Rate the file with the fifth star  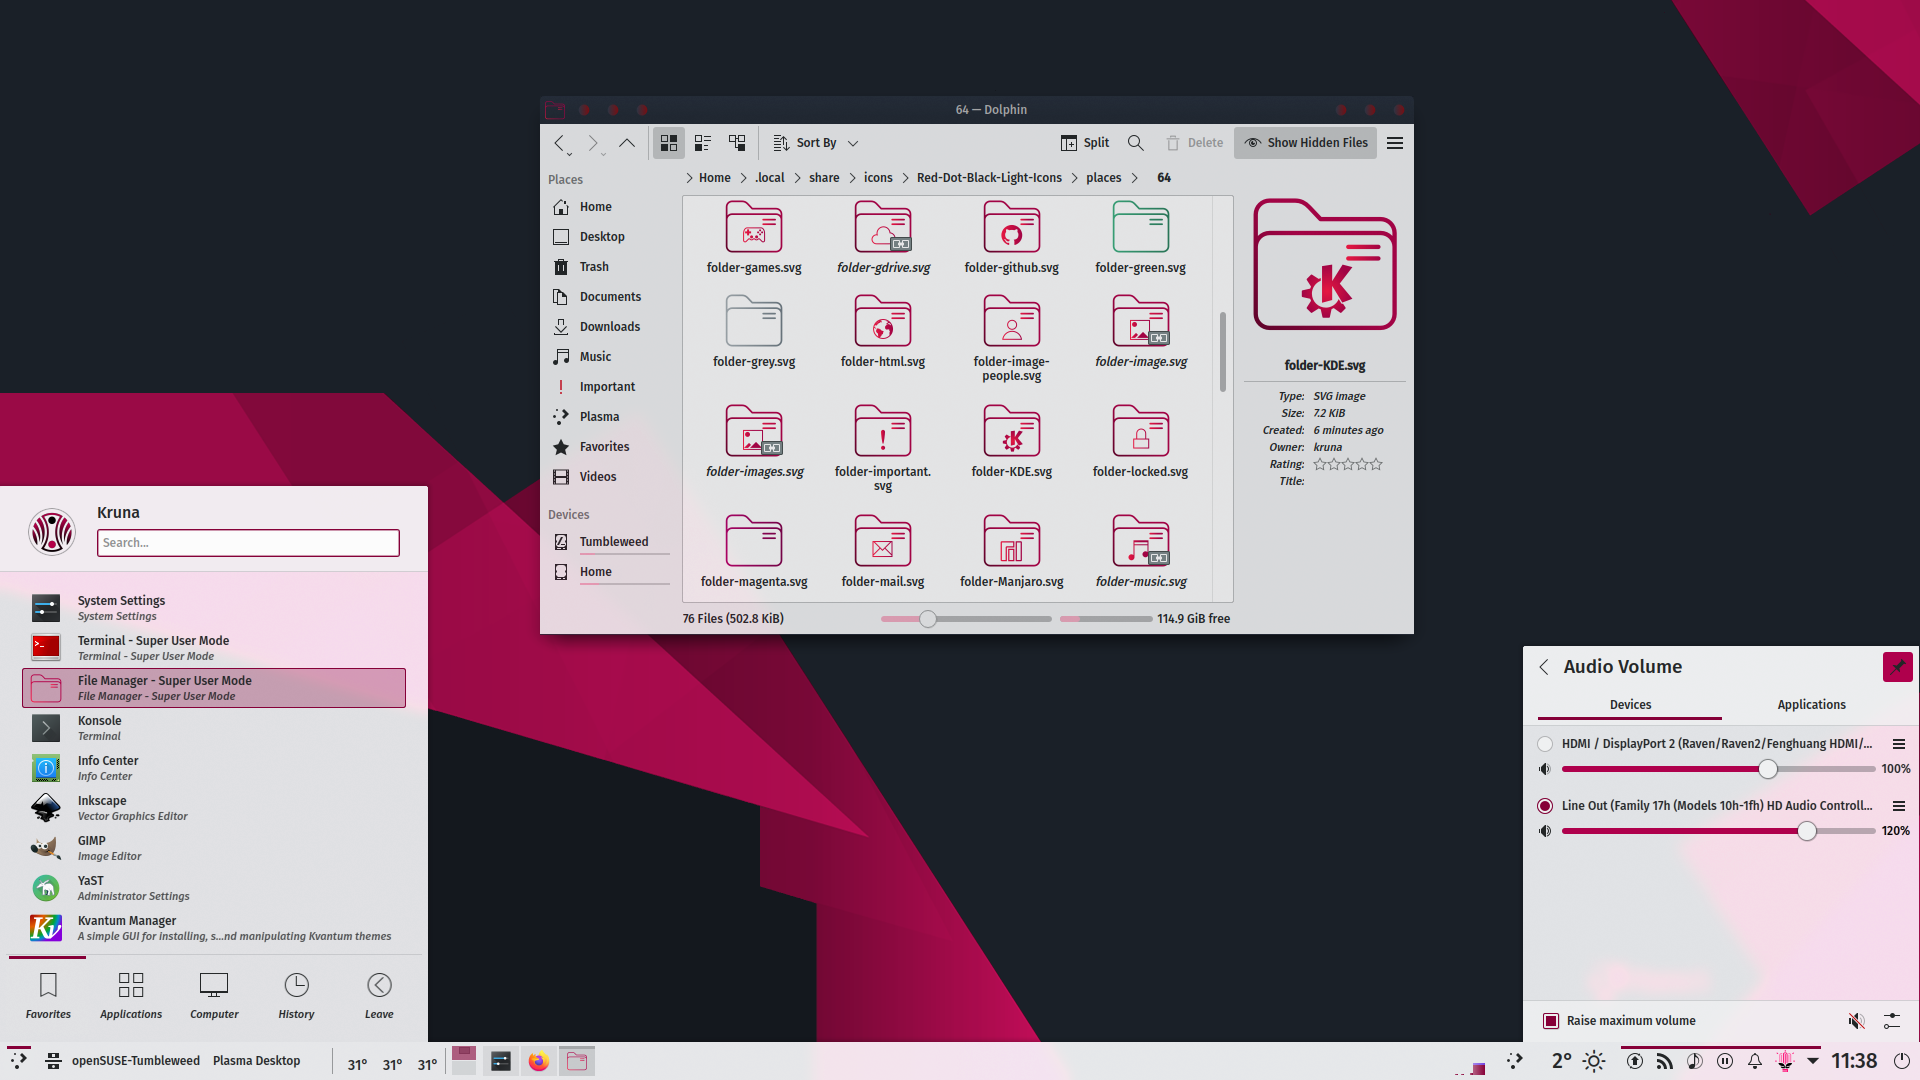coord(1376,464)
